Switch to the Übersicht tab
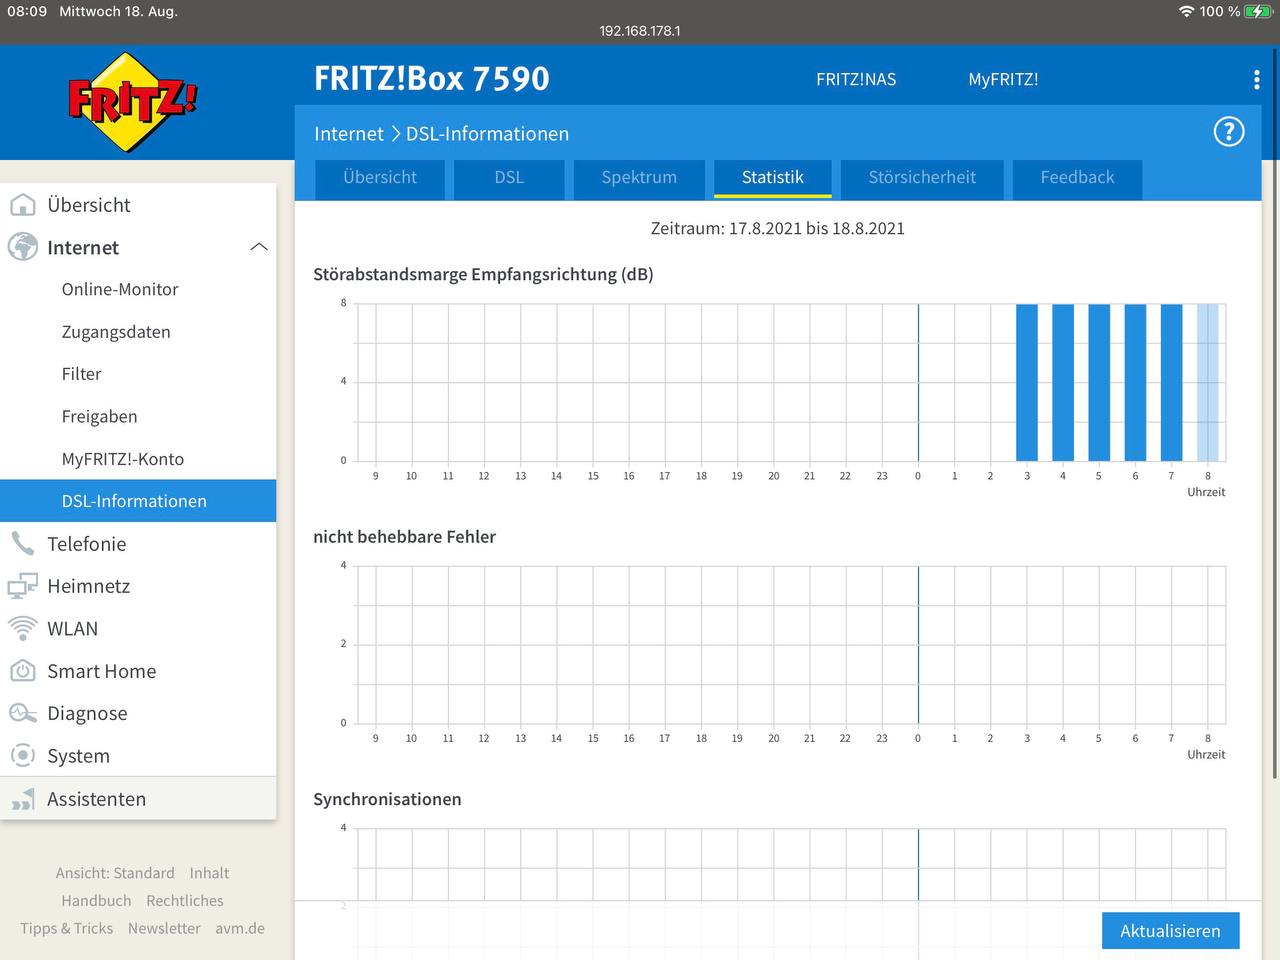The image size is (1280, 960). 380,178
